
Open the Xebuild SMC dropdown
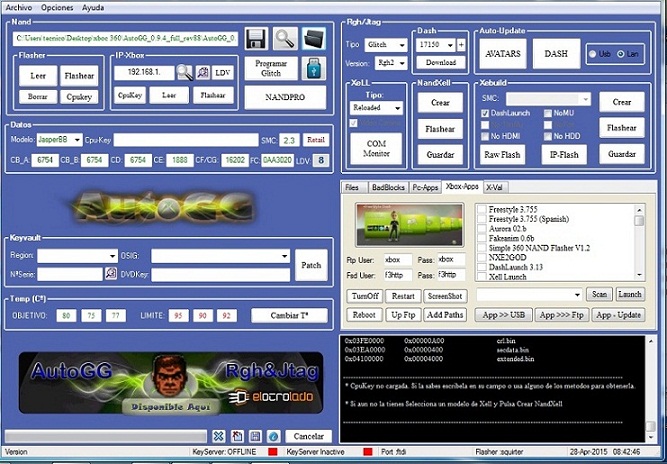pos(548,99)
